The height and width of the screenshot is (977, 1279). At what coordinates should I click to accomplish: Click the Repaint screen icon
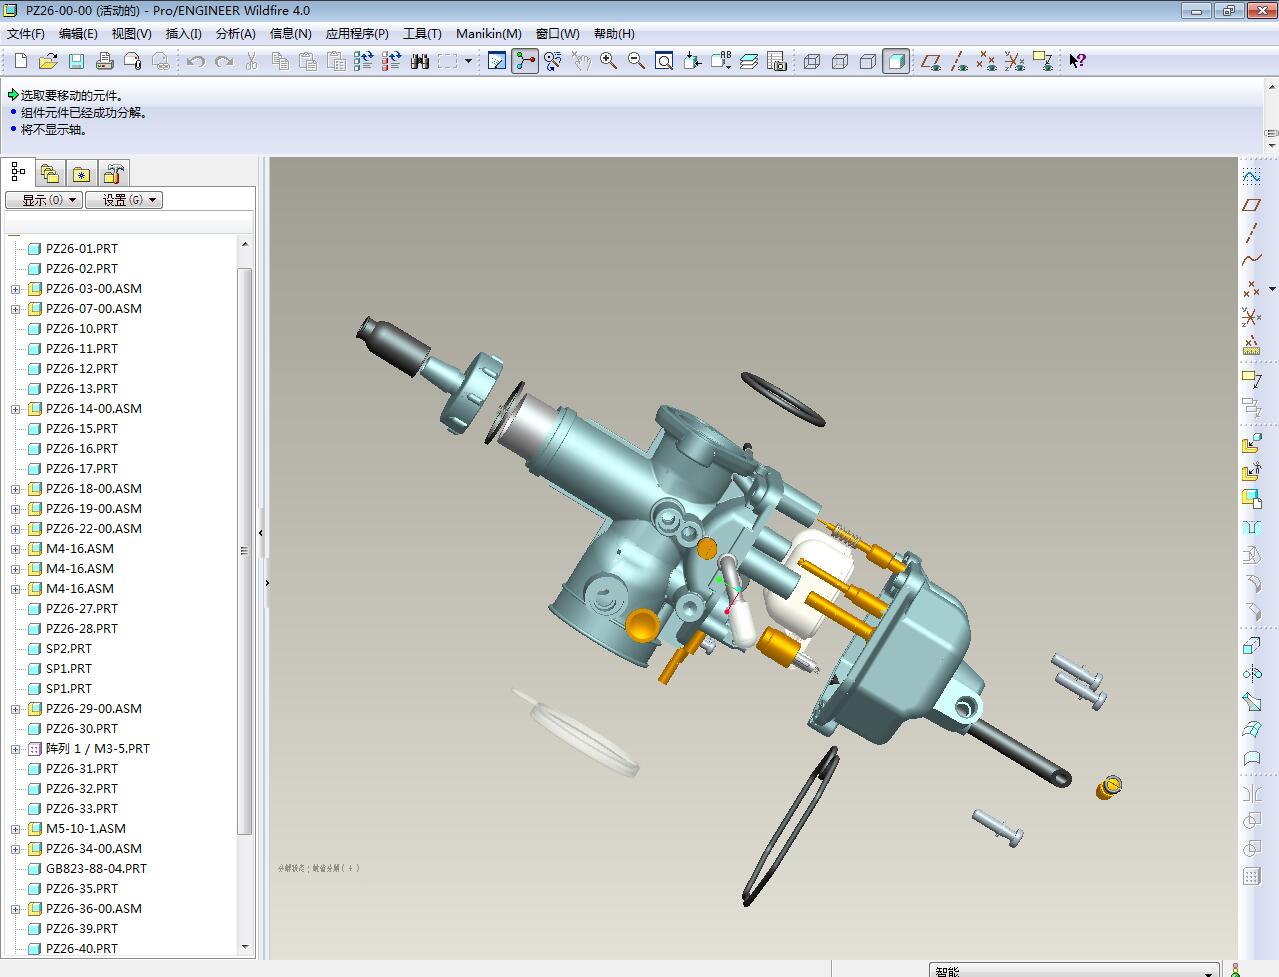(x=497, y=61)
